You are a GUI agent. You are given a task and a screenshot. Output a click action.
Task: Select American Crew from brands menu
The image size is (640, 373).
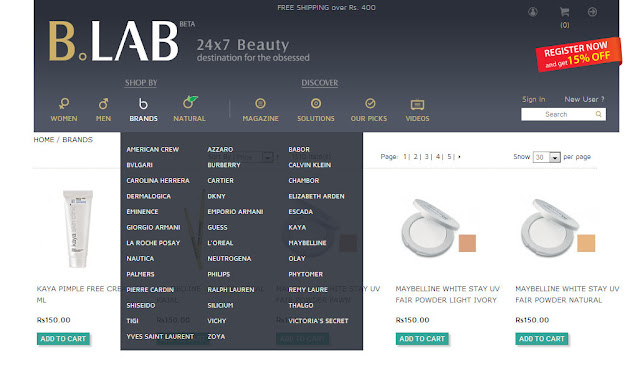[x=153, y=149]
